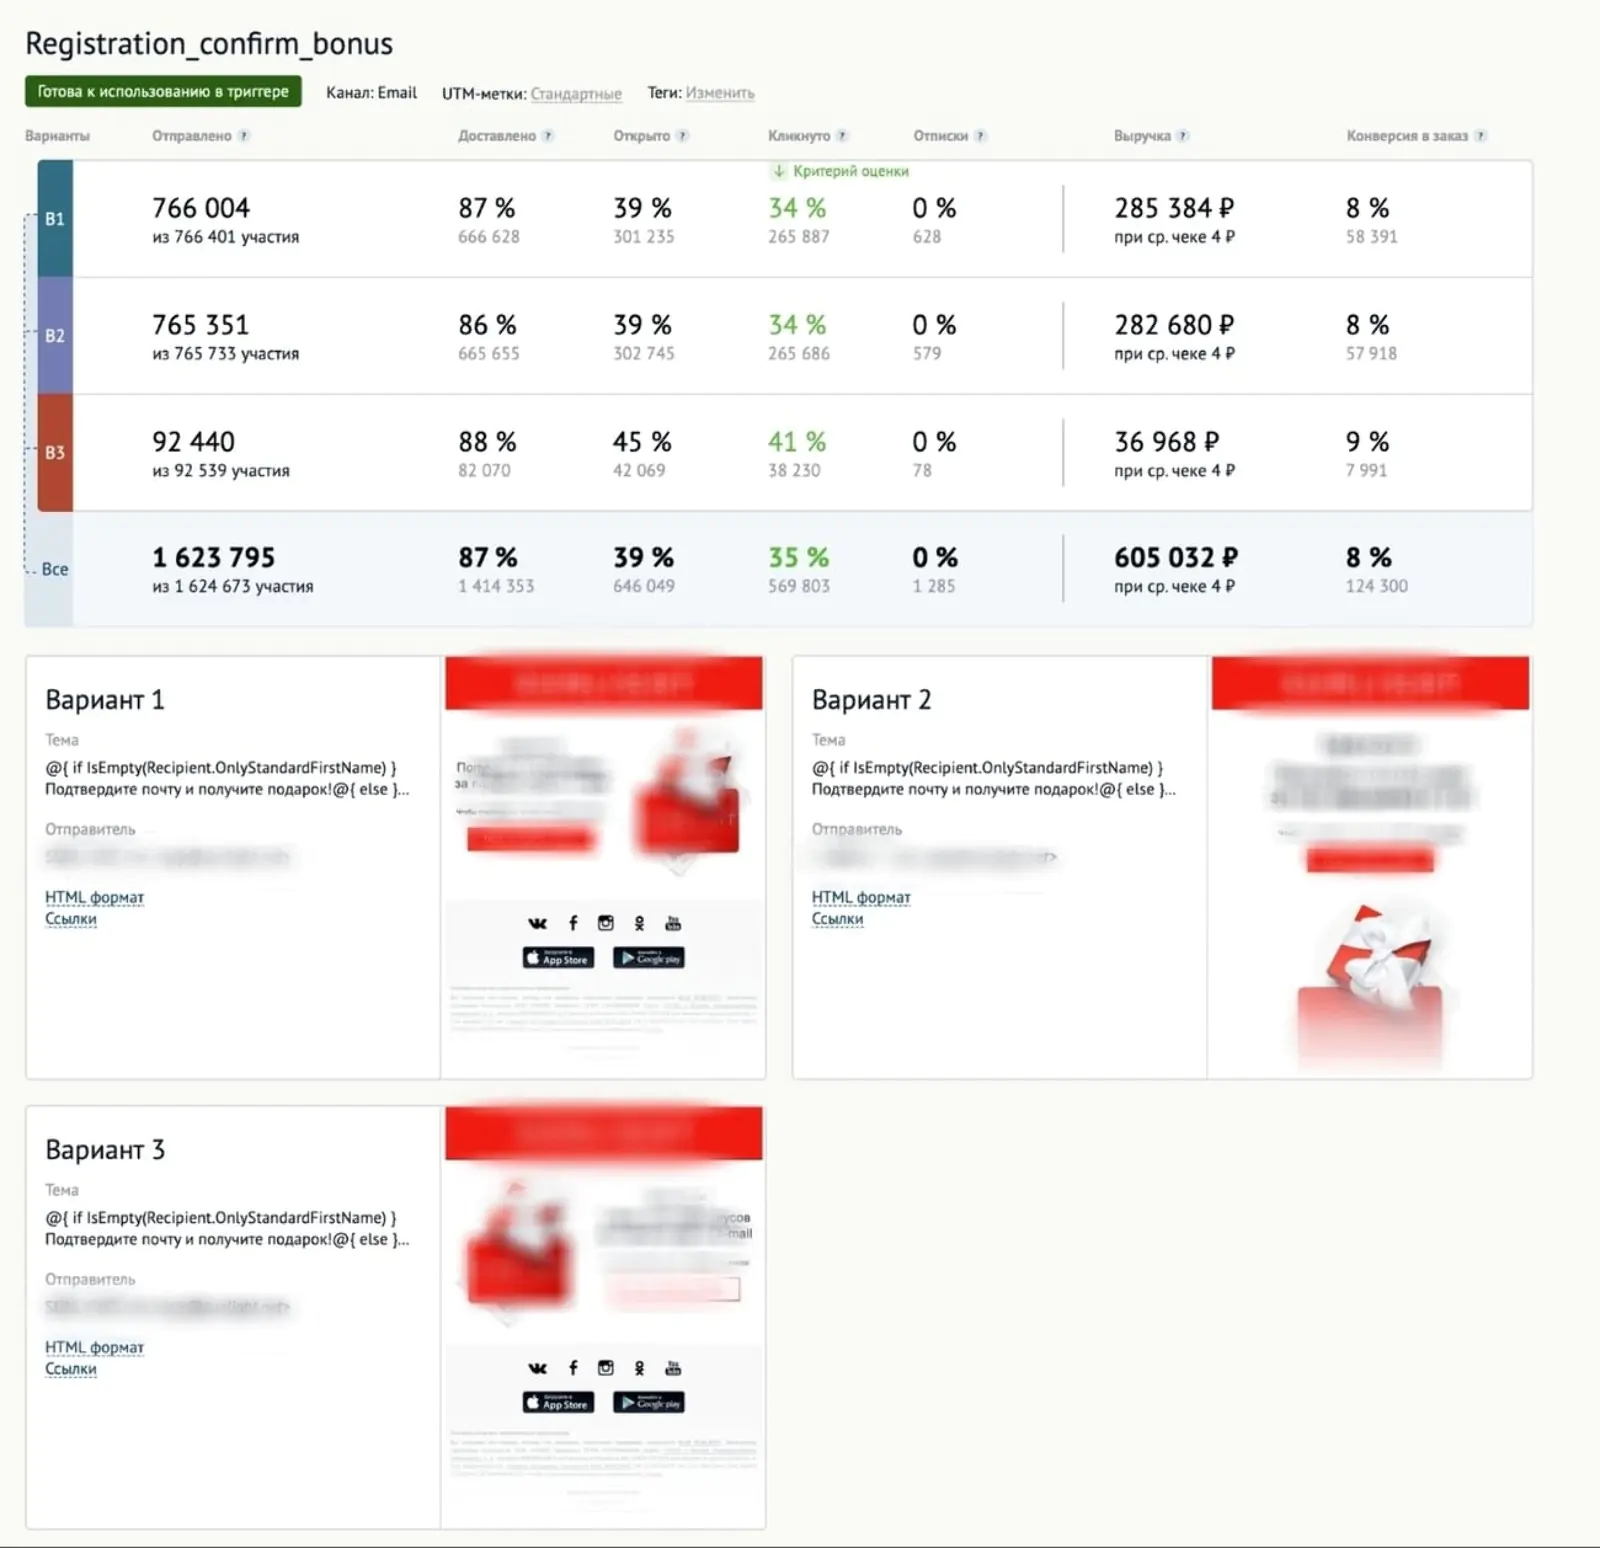The height and width of the screenshot is (1548, 1600).
Task: Click the Критерий оценки arrow indicator
Action: tap(779, 171)
